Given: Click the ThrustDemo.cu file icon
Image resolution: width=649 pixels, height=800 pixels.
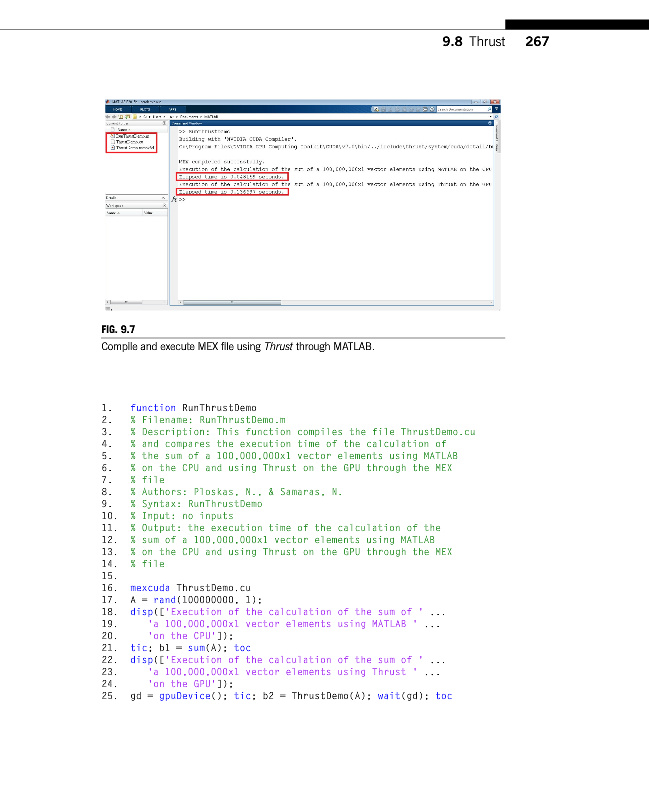Looking at the screenshot, I should point(109,142).
